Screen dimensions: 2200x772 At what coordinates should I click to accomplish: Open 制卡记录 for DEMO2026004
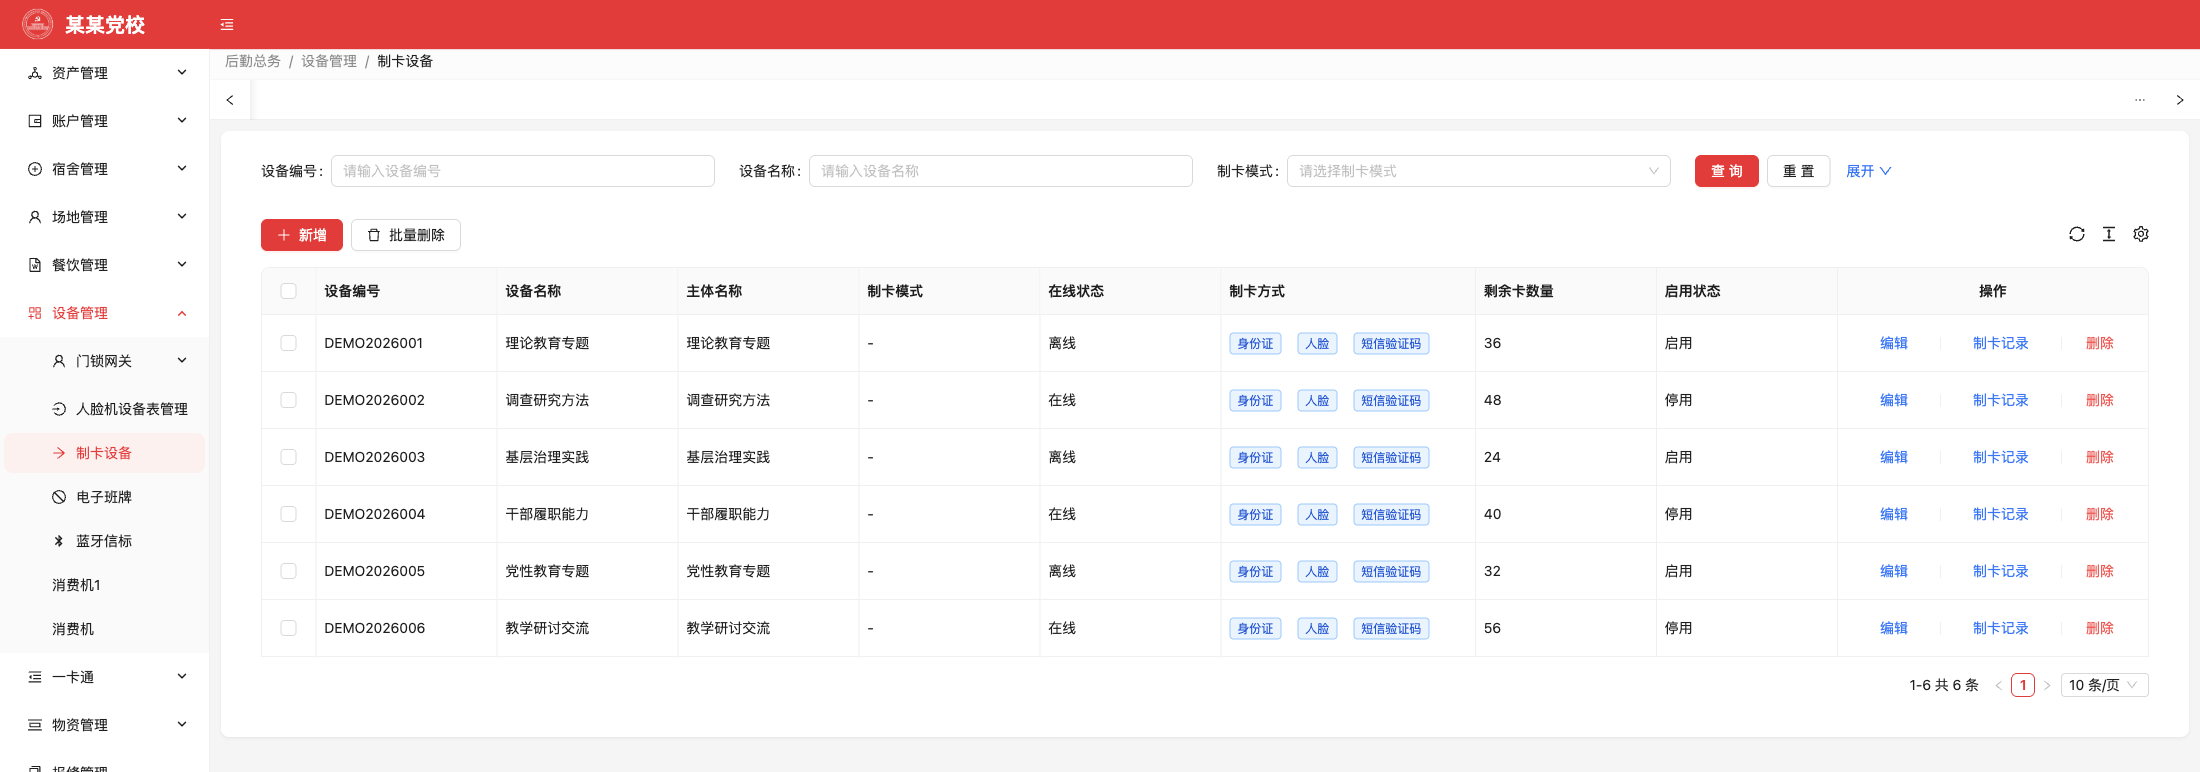click(x=2000, y=514)
